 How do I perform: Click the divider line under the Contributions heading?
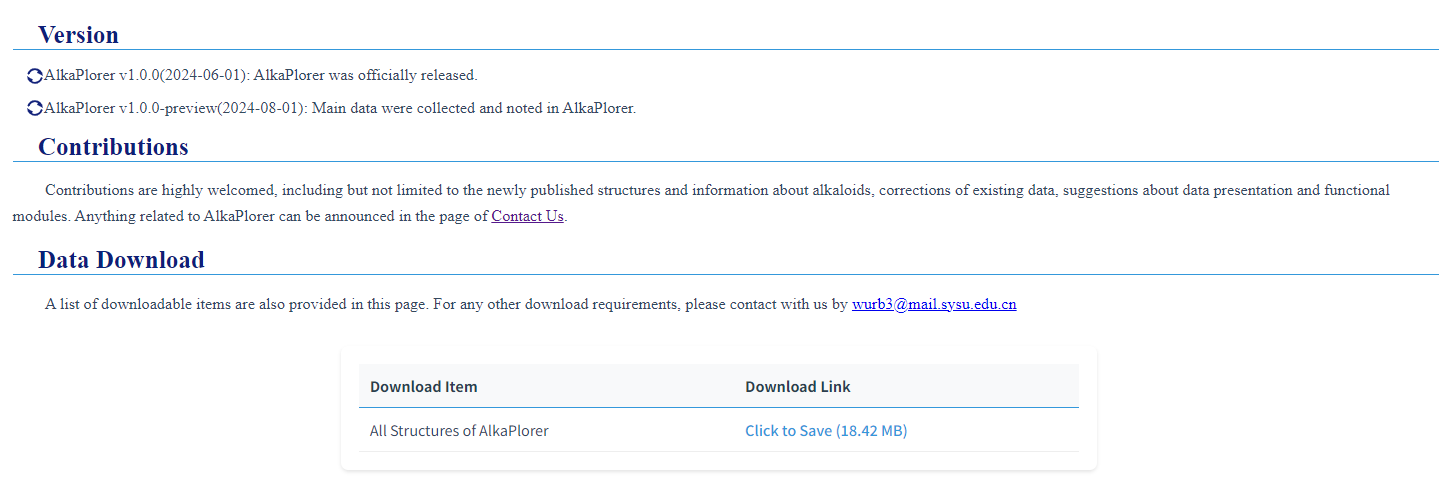[725, 162]
